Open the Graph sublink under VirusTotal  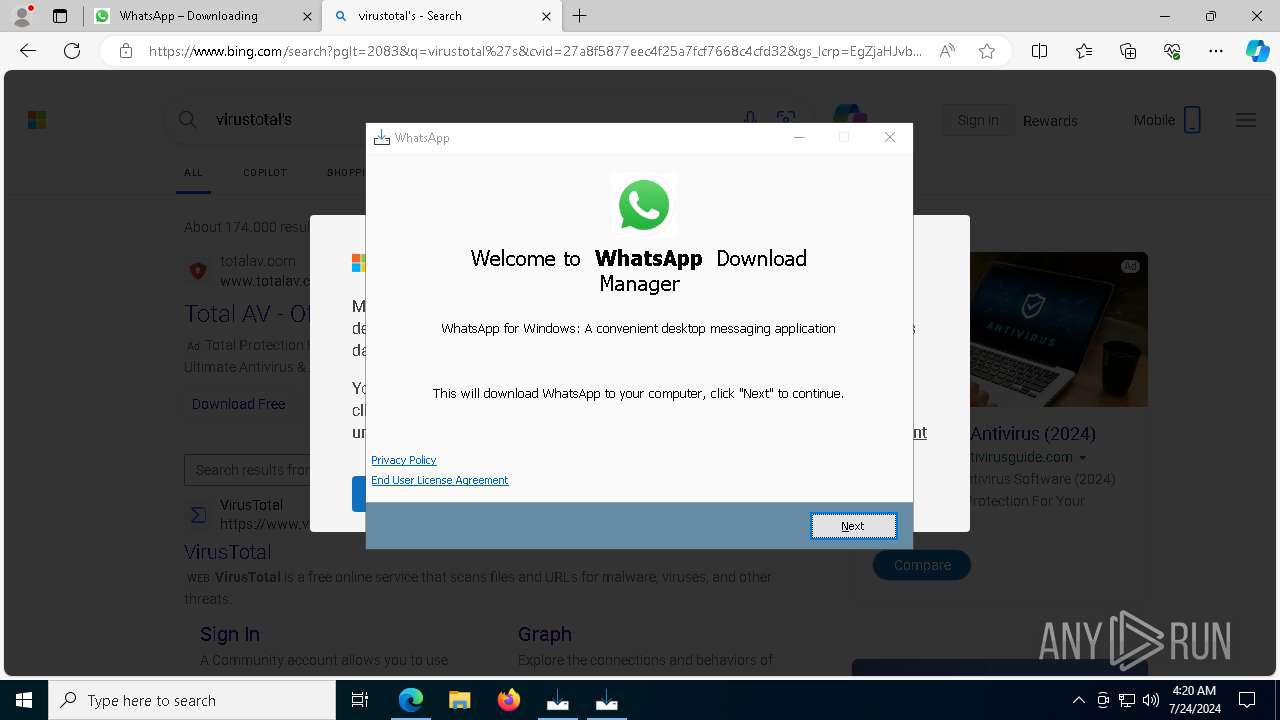(545, 634)
